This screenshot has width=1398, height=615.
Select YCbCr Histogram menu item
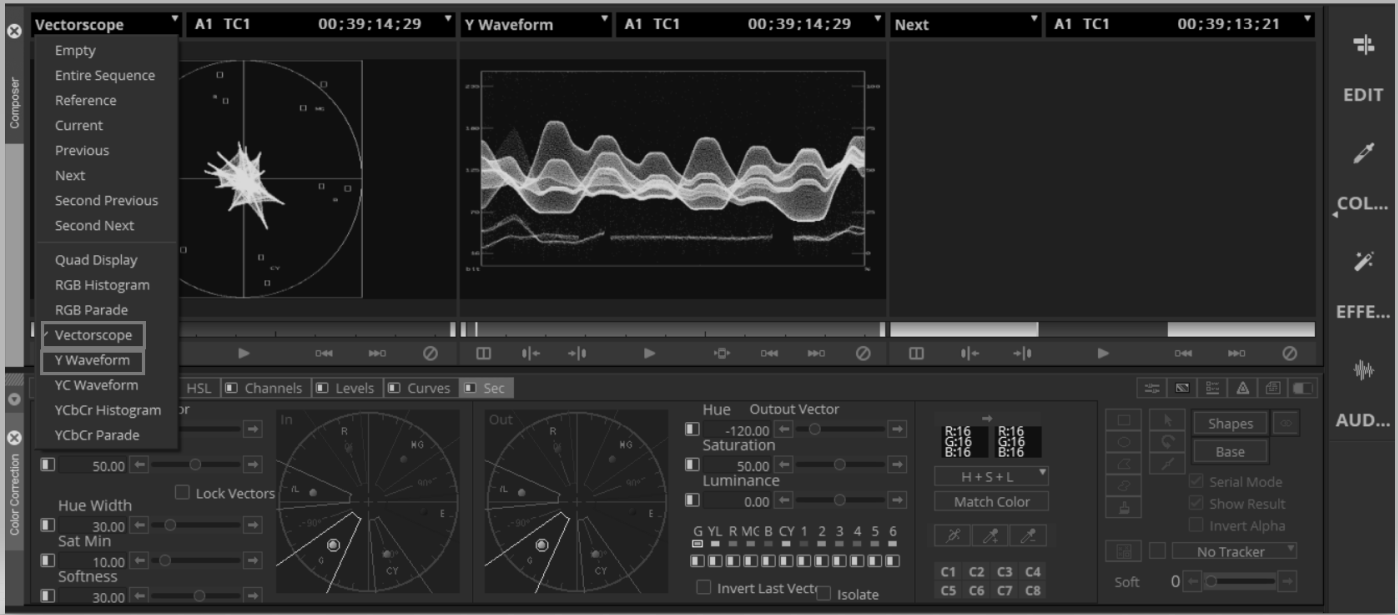click(x=108, y=410)
